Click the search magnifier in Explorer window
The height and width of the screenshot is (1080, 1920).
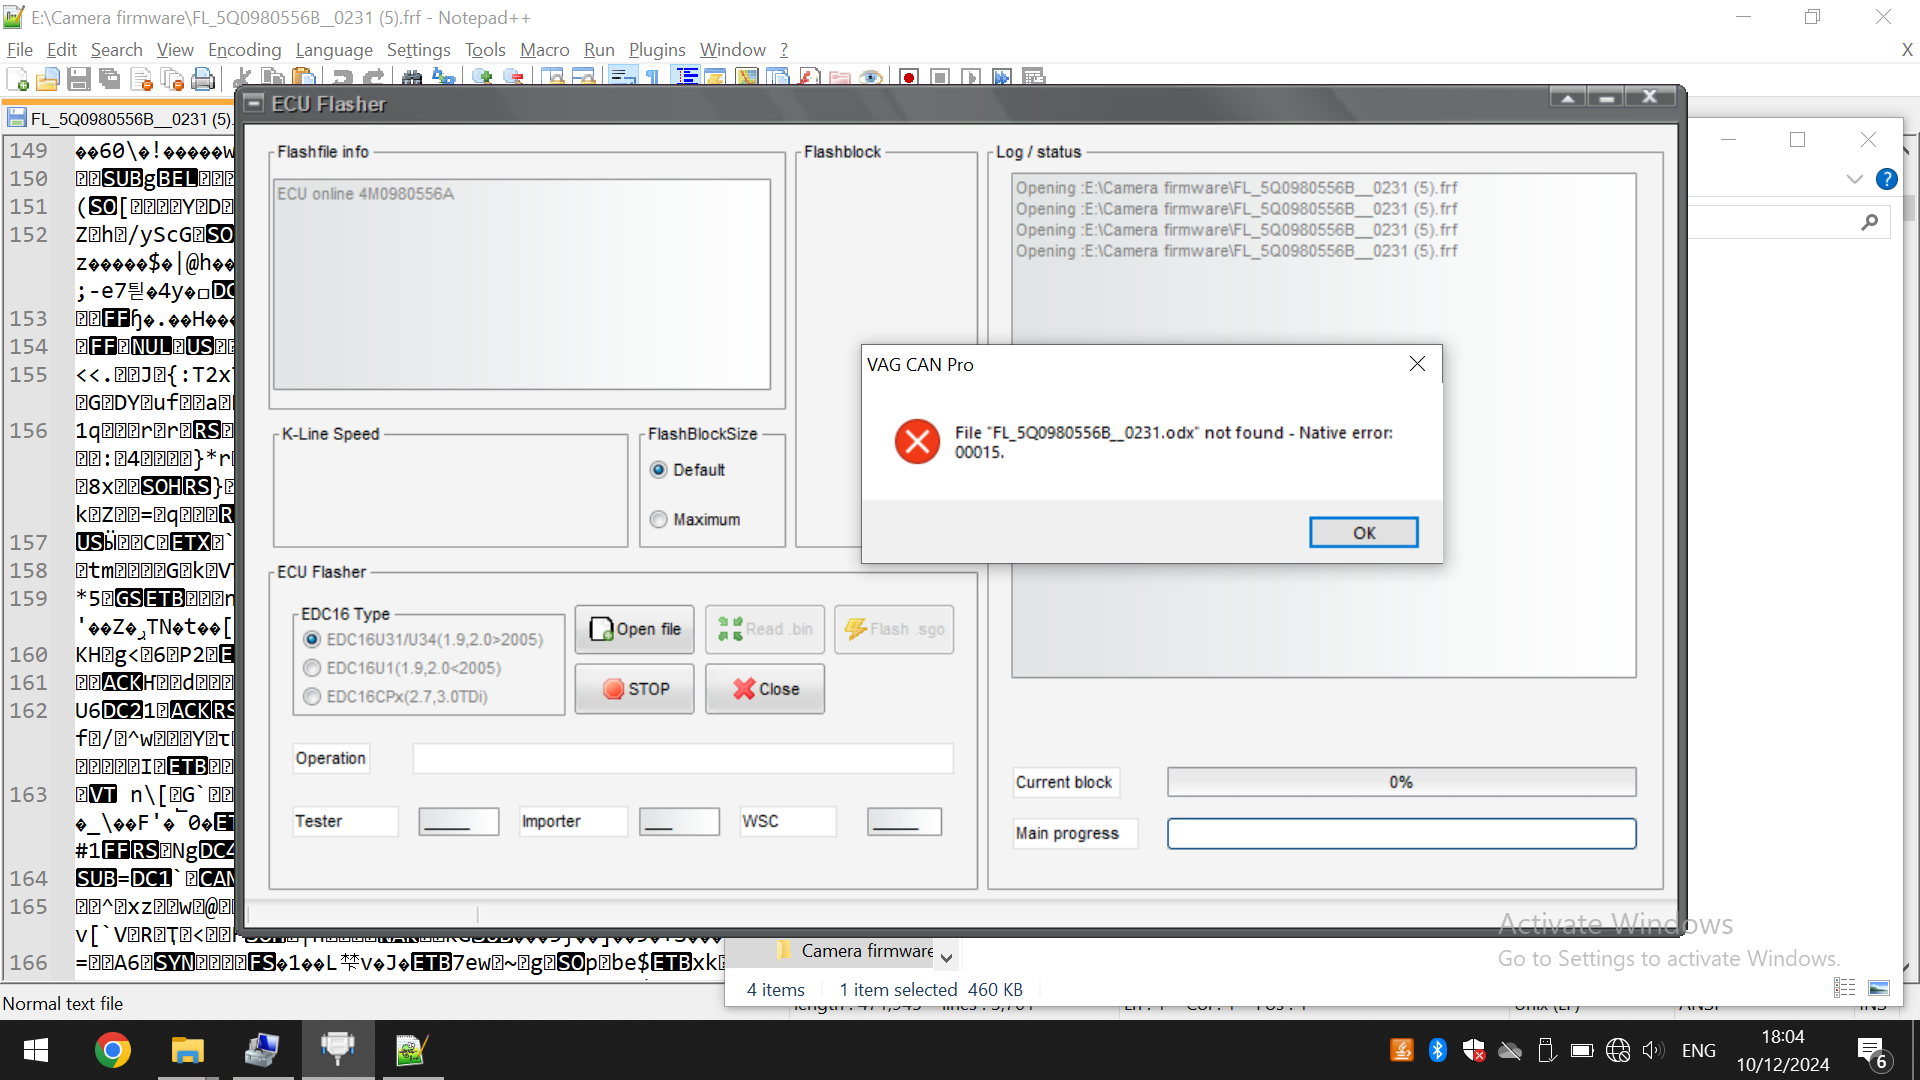pyautogui.click(x=1869, y=222)
